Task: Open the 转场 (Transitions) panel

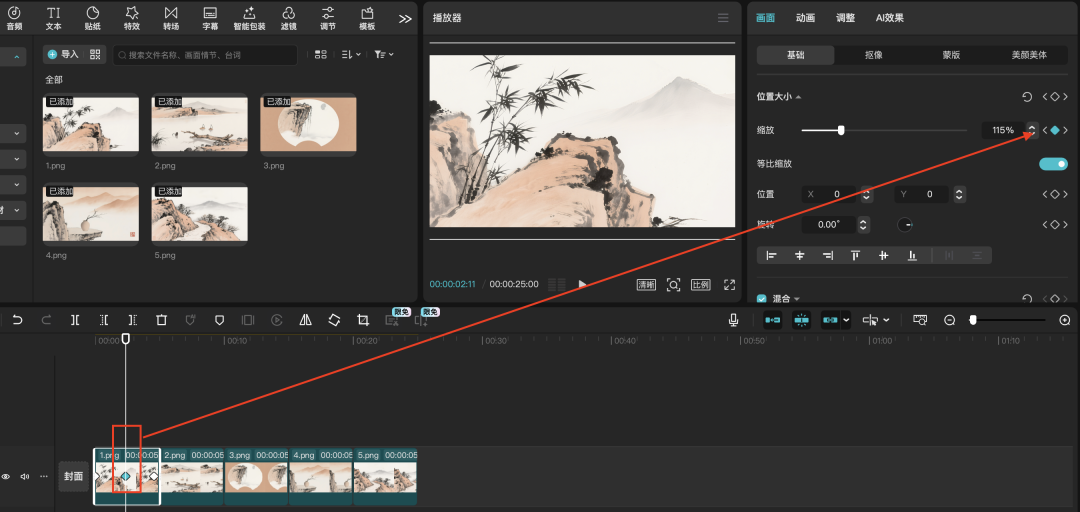Action: click(x=171, y=19)
